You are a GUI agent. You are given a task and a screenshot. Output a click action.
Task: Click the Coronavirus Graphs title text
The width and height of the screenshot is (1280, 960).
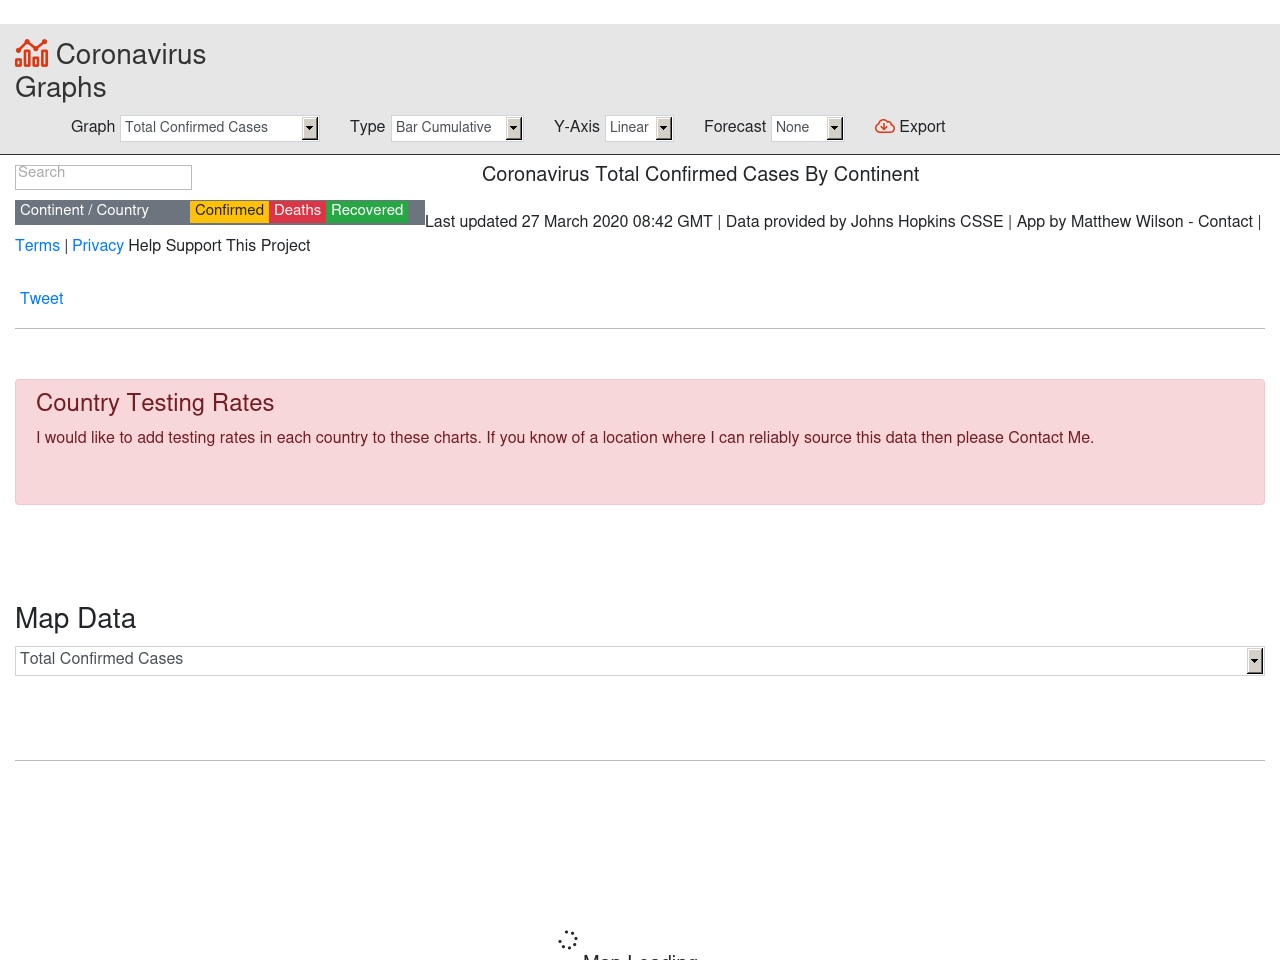(110, 71)
